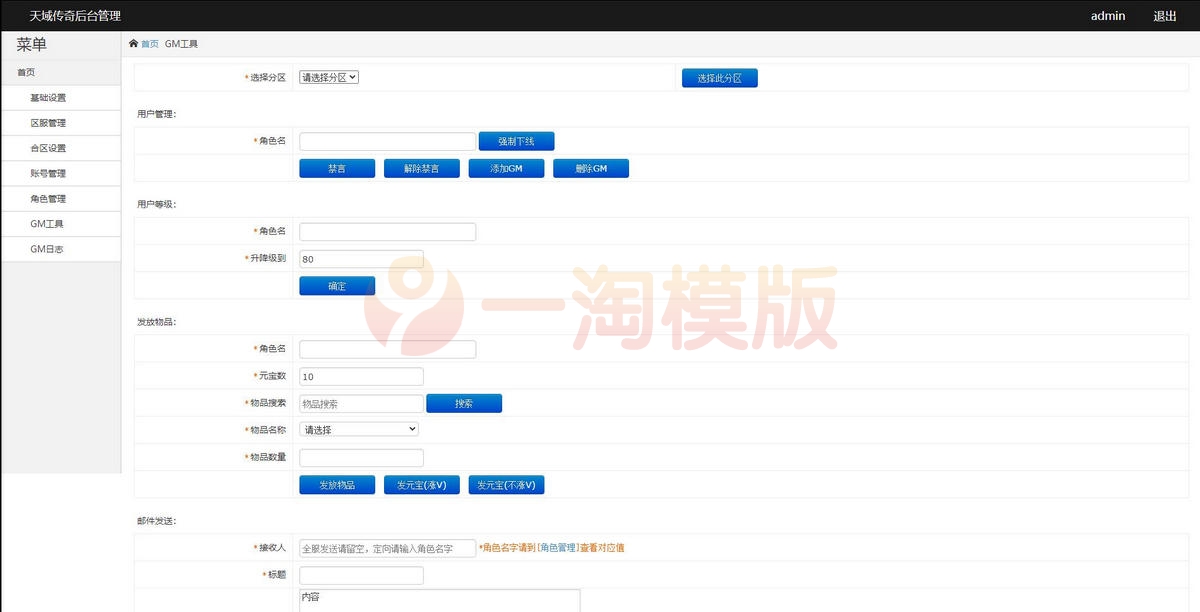Click the 发放物品 send-items button
Image resolution: width=1200 pixels, height=612 pixels.
[336, 484]
